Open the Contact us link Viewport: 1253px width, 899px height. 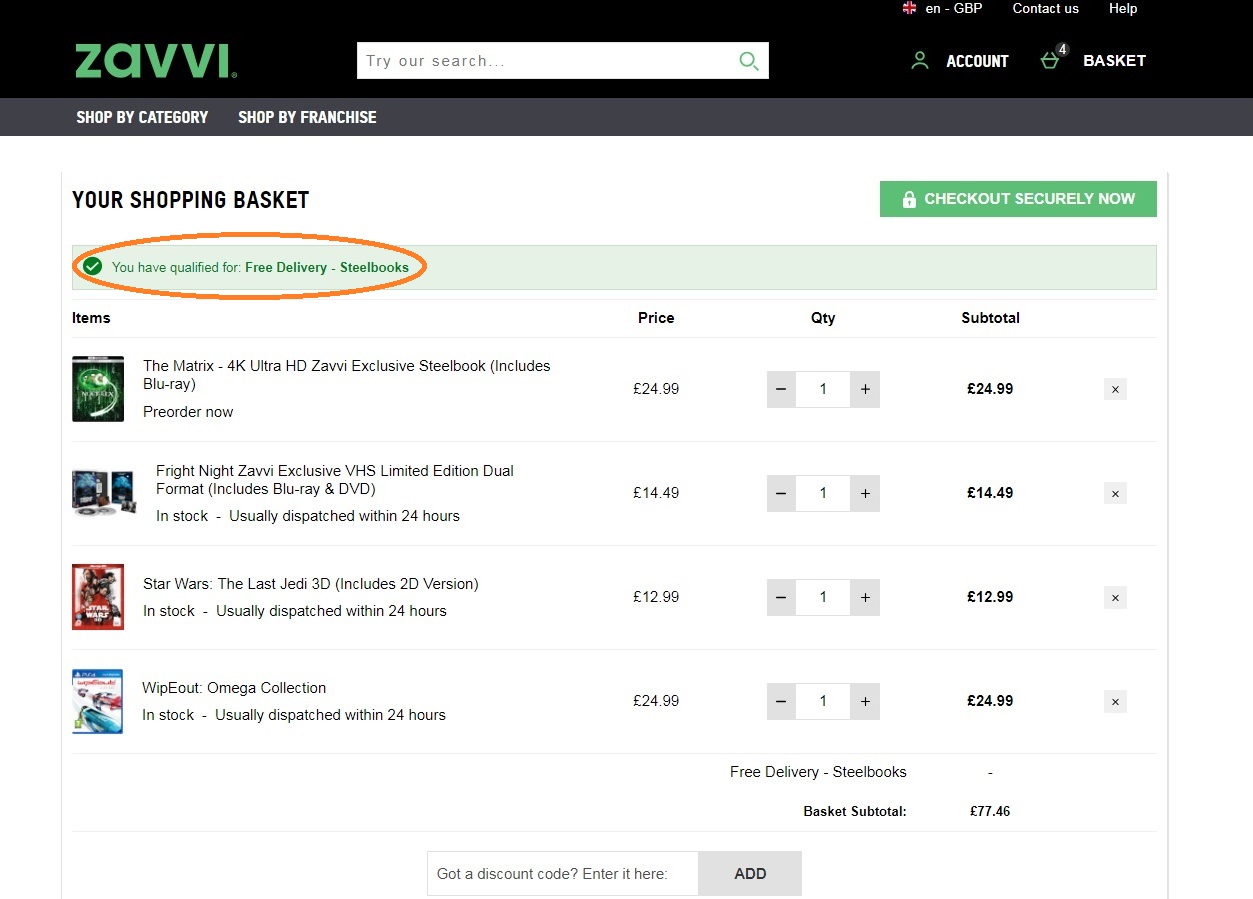point(1045,9)
